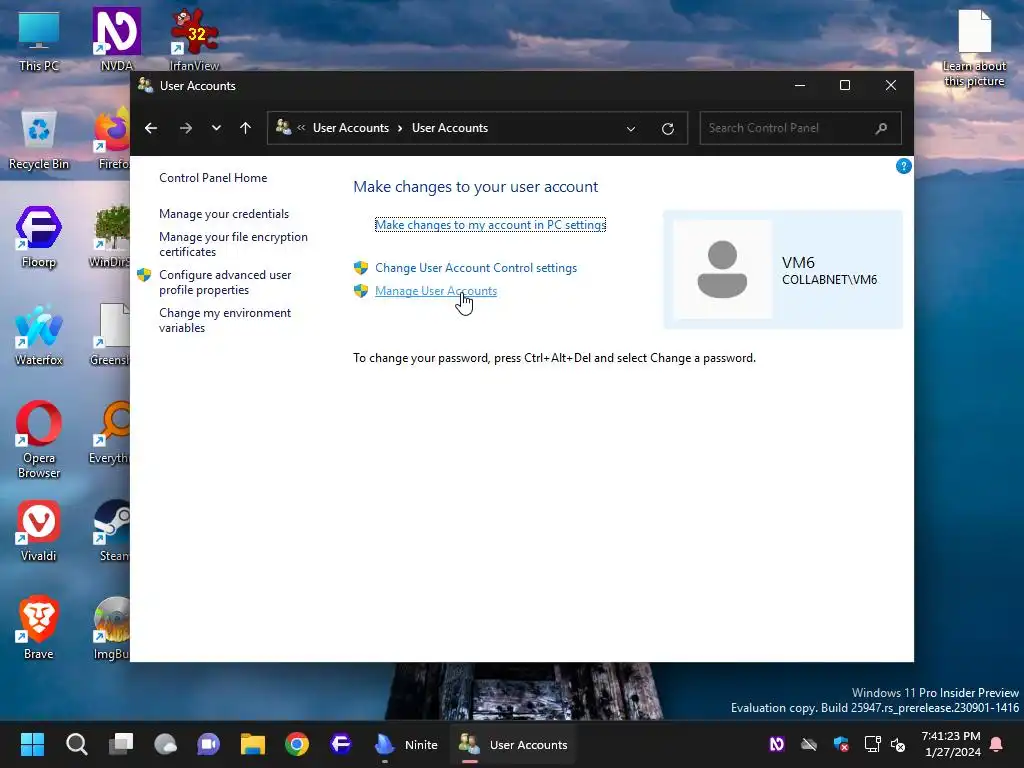Click the NVDA tray icon
The width and height of the screenshot is (1024, 768).
click(x=776, y=744)
